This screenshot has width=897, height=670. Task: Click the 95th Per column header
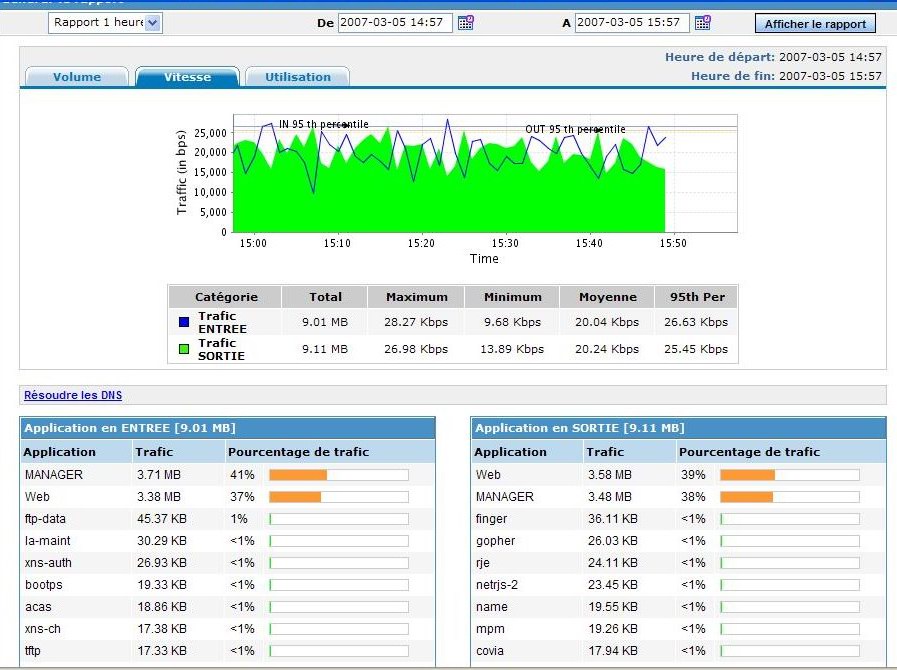pyautogui.click(x=696, y=297)
